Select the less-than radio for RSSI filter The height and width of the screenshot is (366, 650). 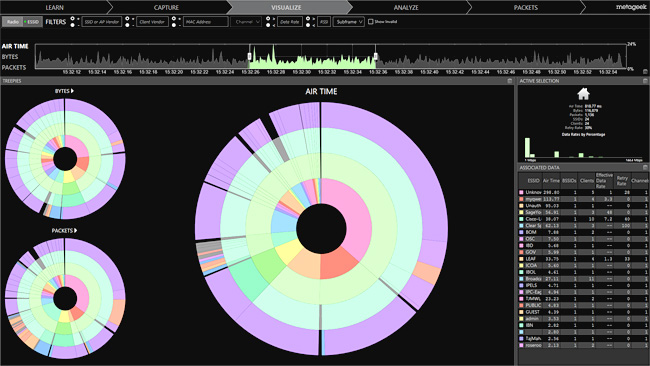[308, 25]
